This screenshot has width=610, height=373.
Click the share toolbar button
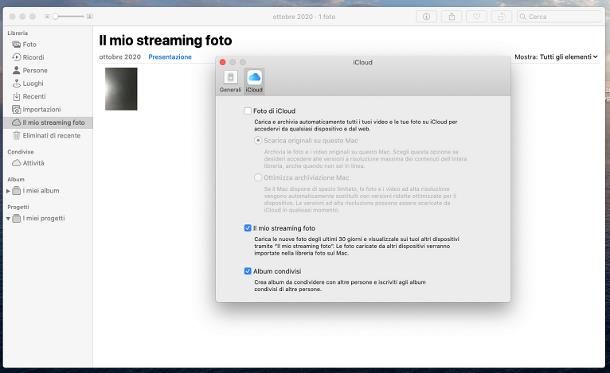click(x=452, y=17)
